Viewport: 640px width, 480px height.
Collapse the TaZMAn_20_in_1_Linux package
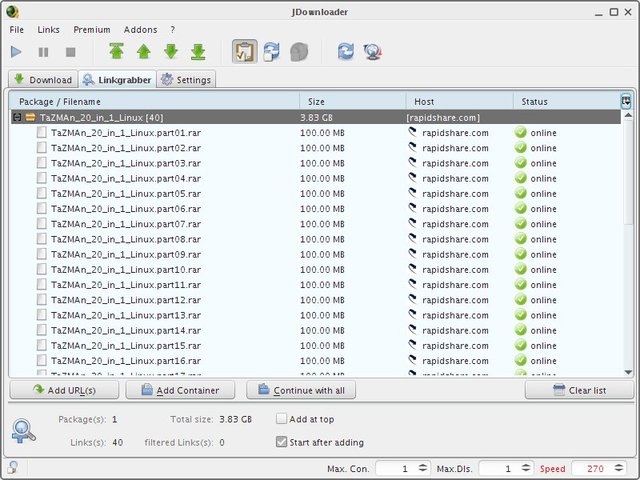(17, 118)
